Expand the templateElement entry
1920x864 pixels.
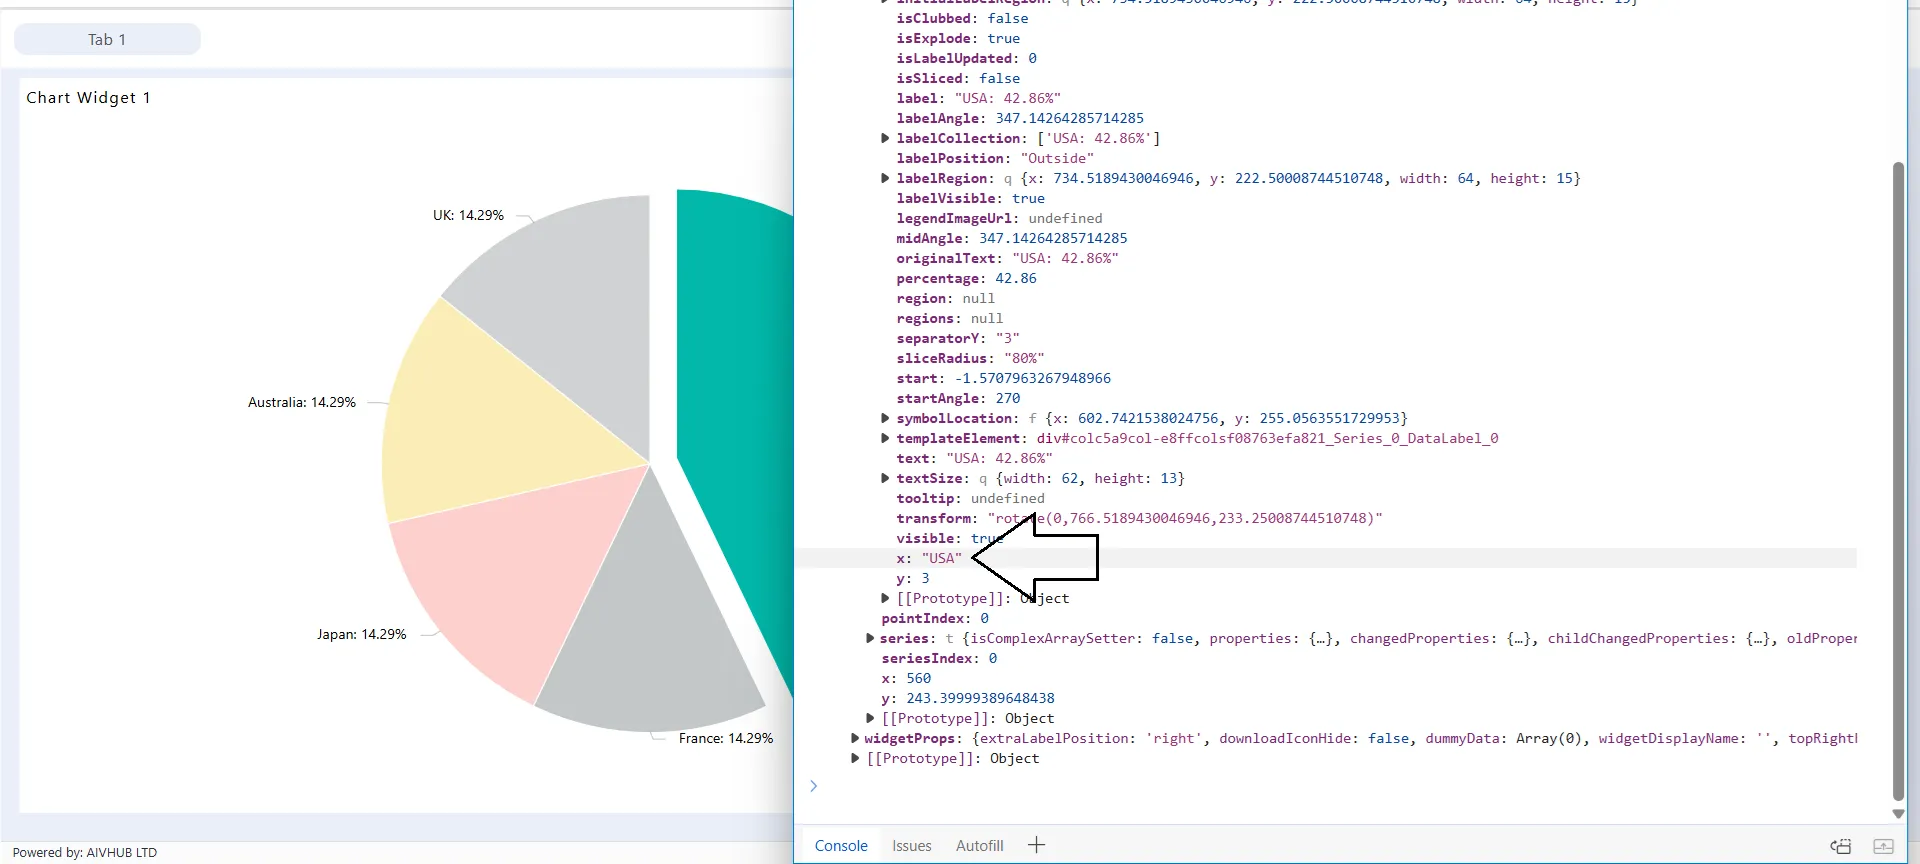(885, 438)
